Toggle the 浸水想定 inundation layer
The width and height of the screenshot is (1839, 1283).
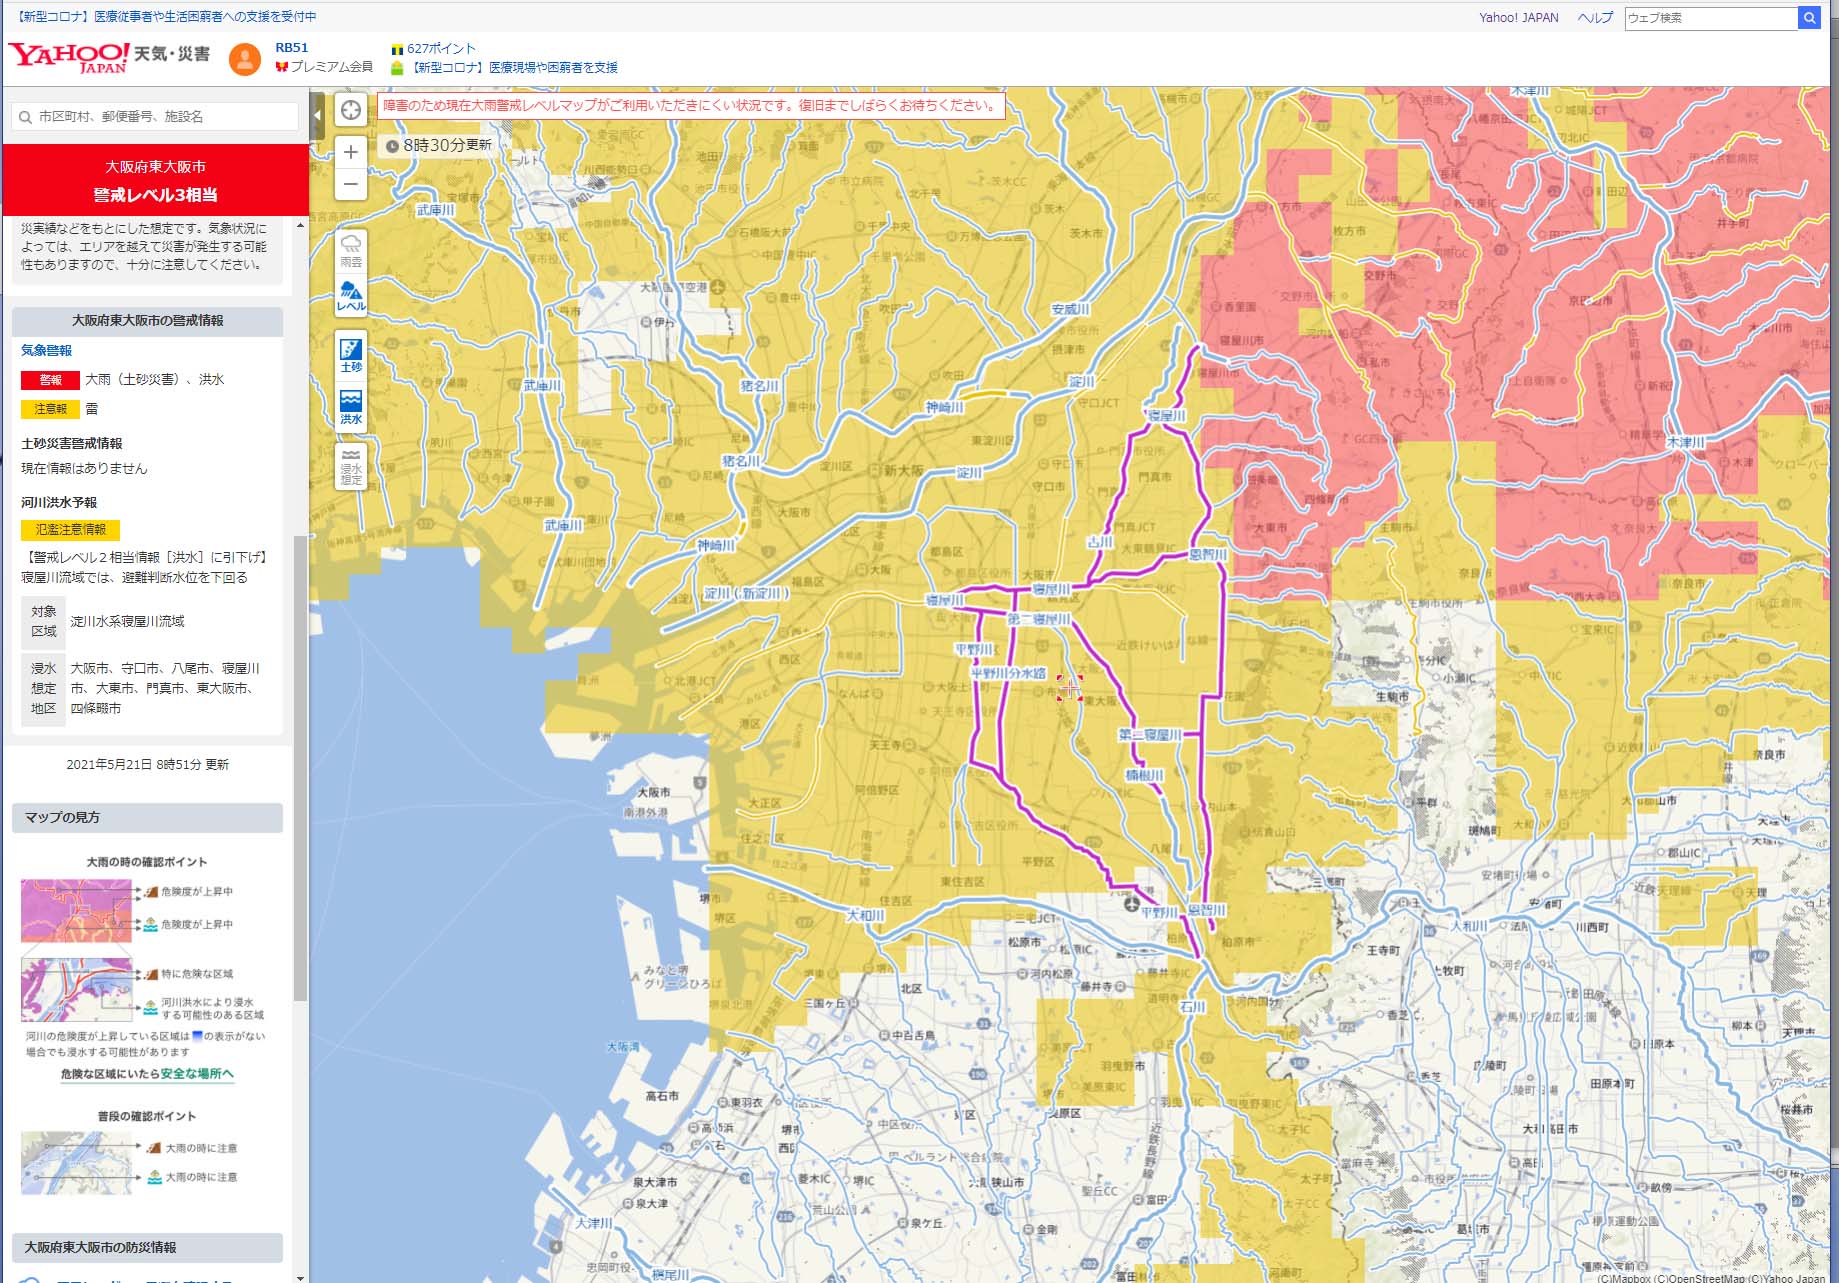(x=351, y=466)
